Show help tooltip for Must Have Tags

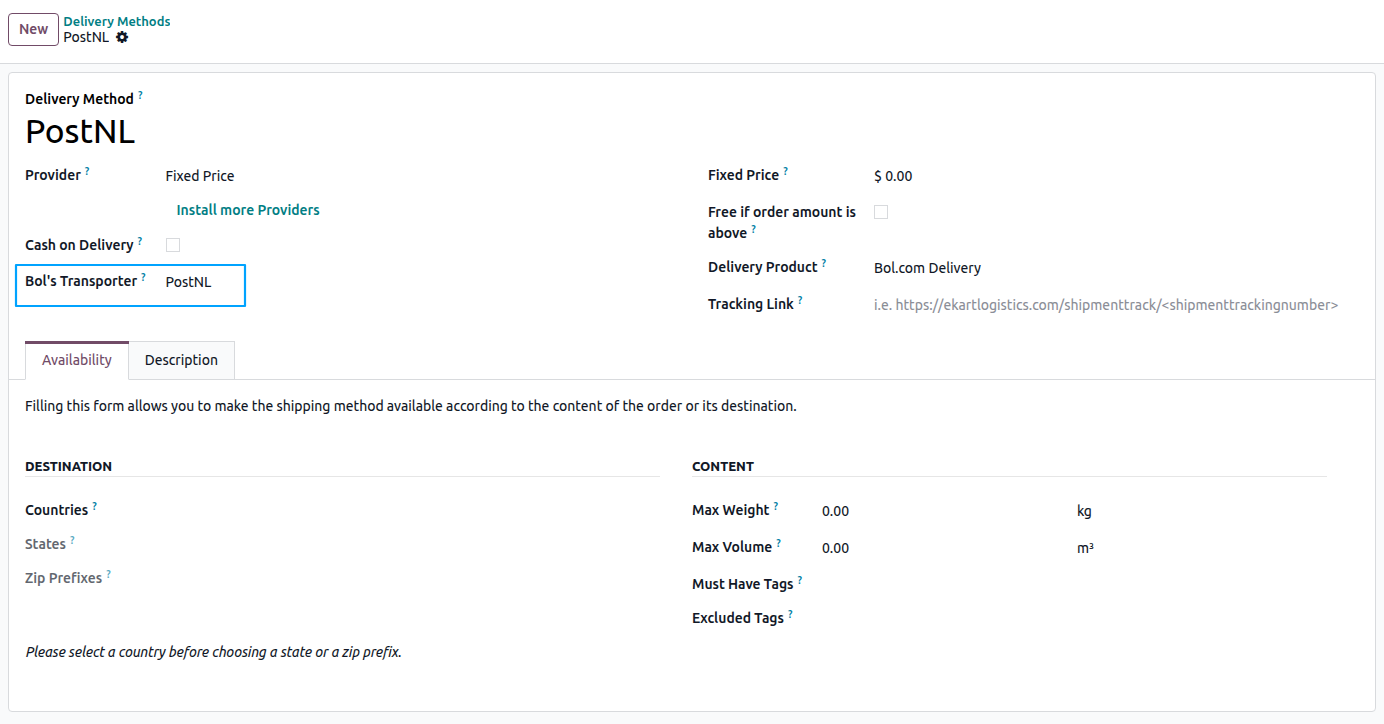pos(800,579)
